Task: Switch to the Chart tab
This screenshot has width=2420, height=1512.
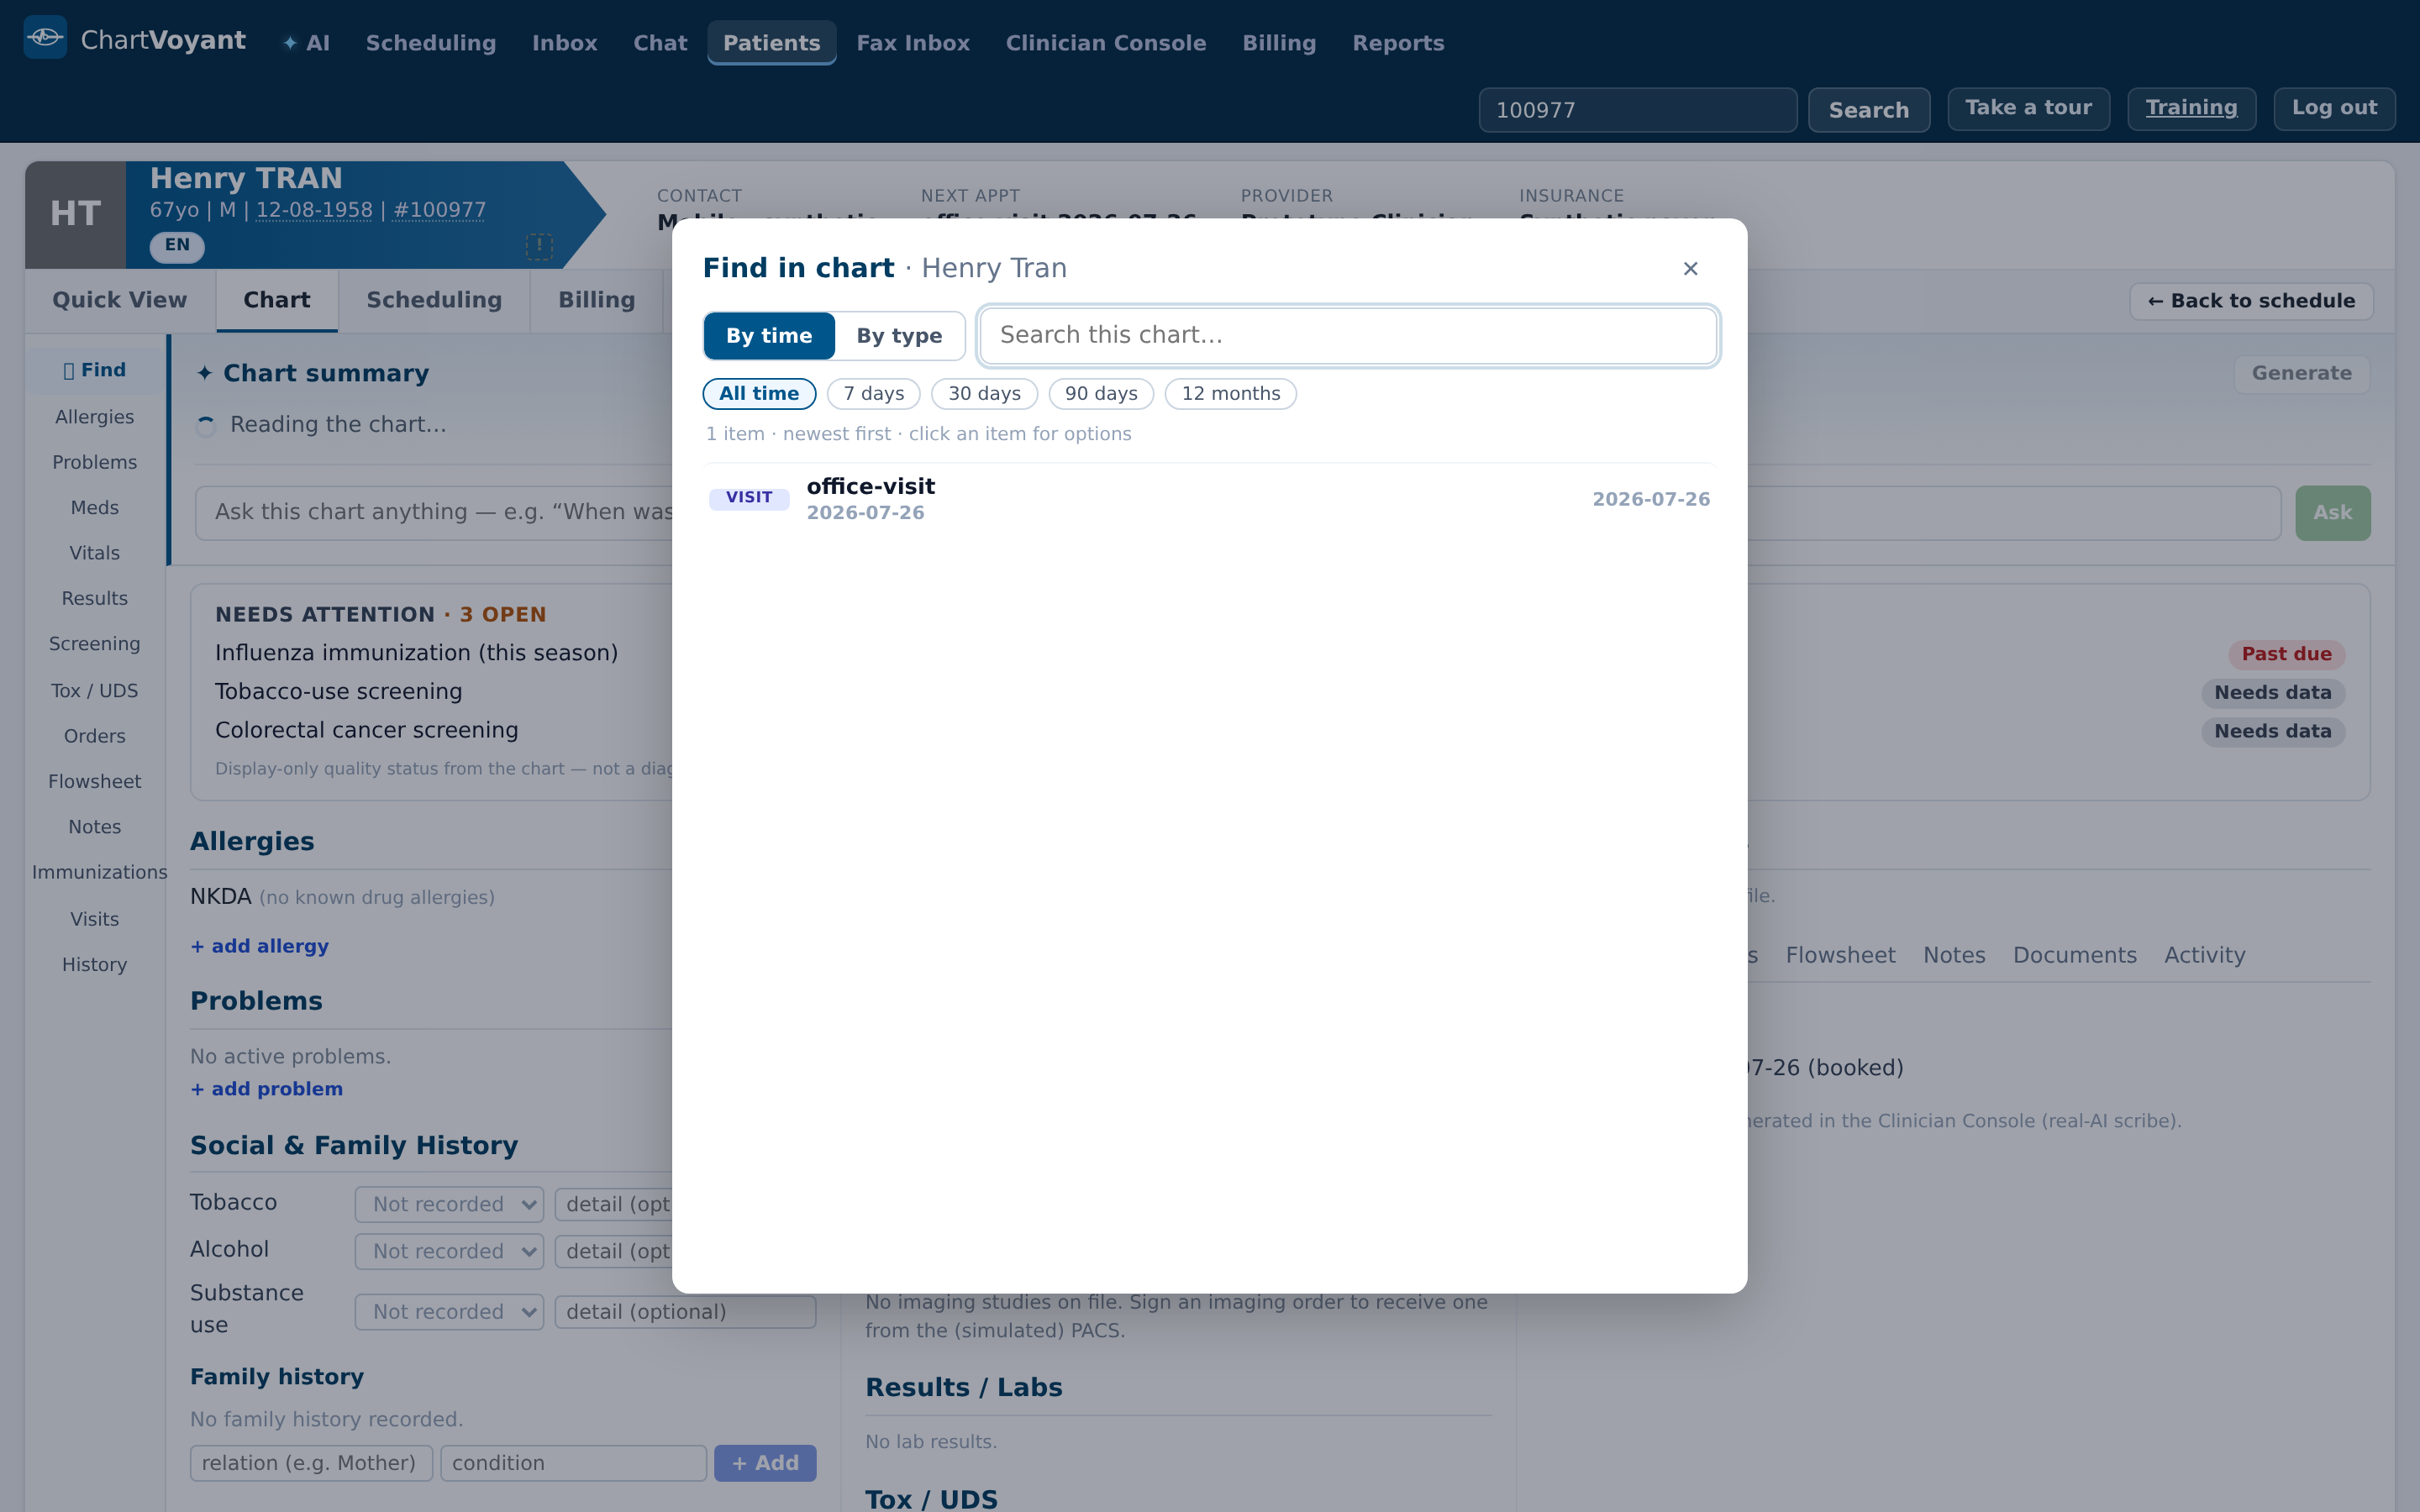Action: tap(277, 300)
